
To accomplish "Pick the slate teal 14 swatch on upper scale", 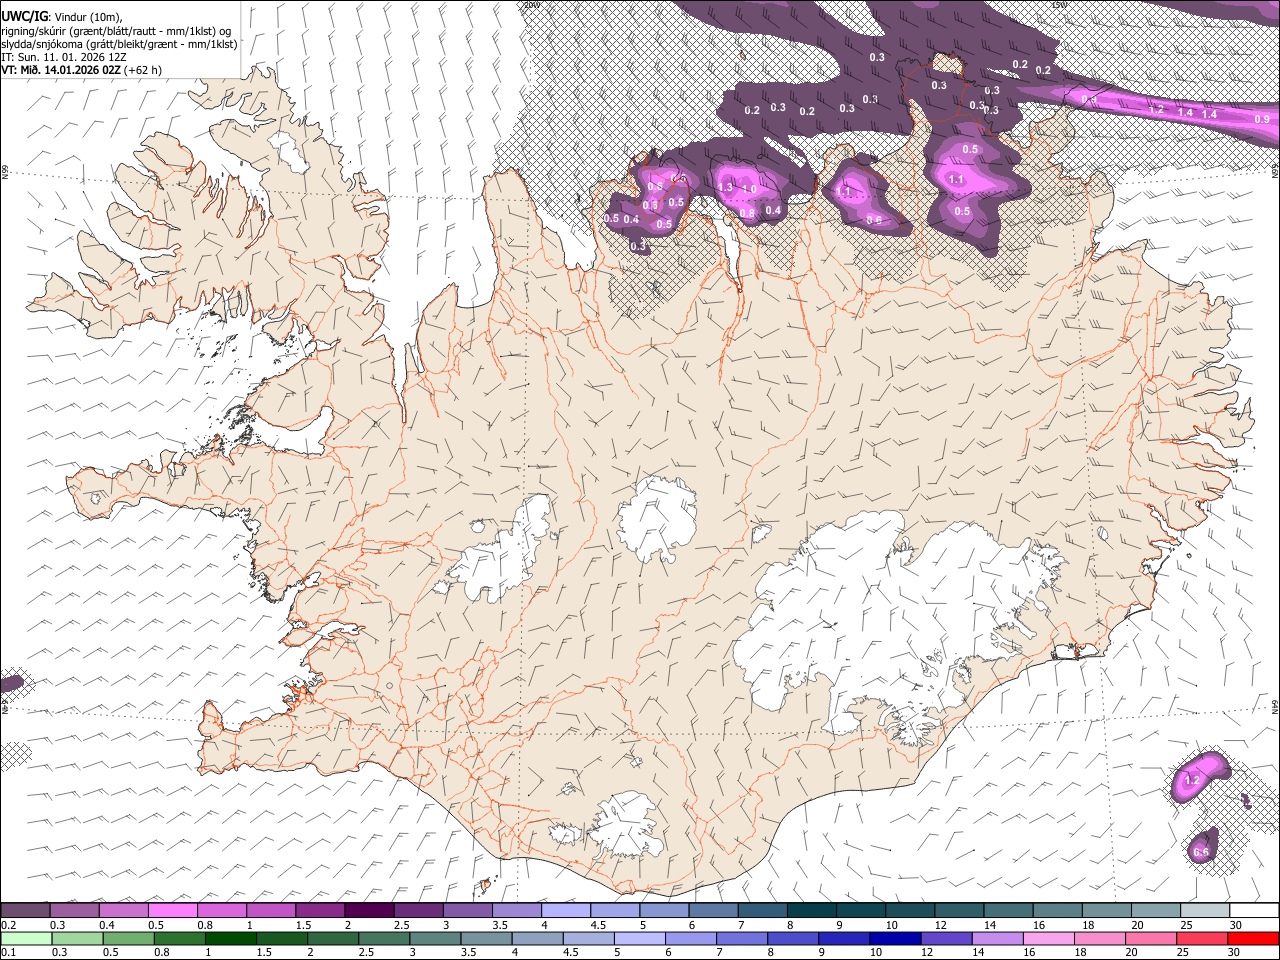I will pyautogui.click(x=1008, y=911).
